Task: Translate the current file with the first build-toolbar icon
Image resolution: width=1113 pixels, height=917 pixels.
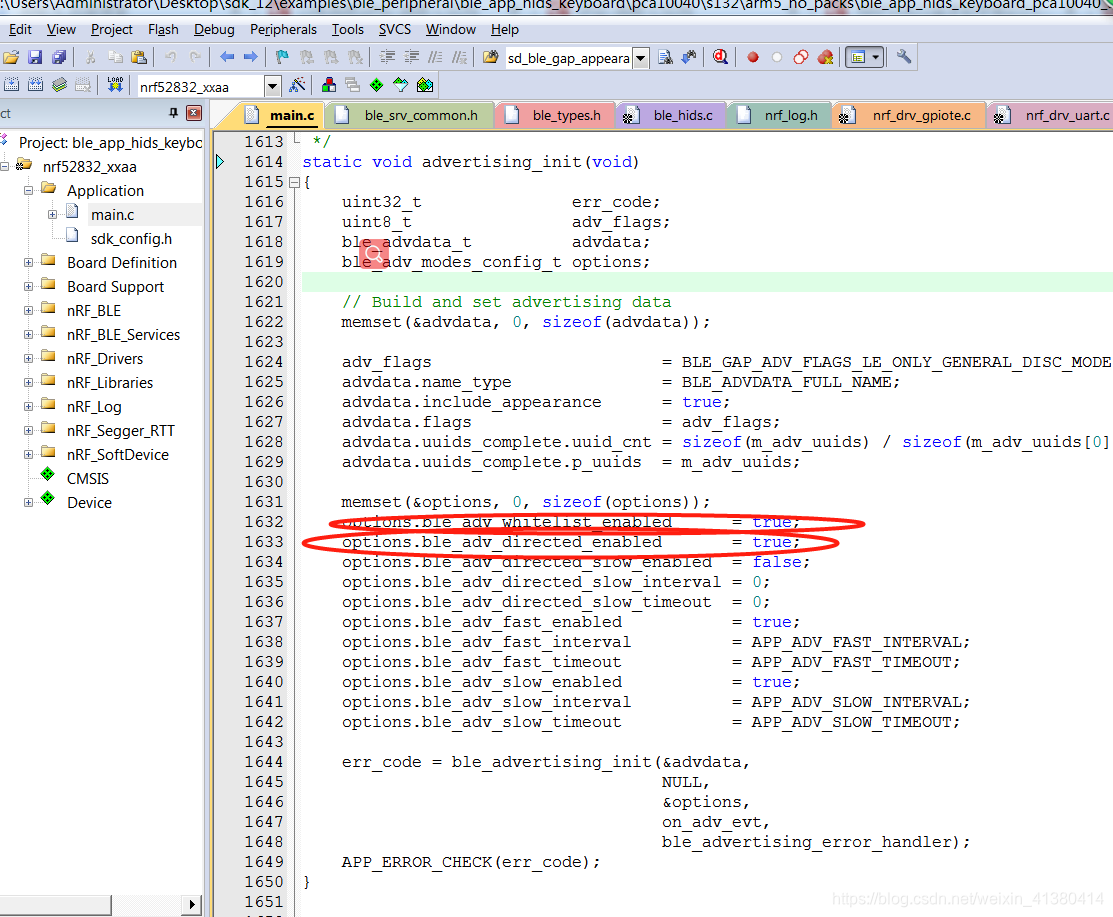Action: (x=11, y=85)
